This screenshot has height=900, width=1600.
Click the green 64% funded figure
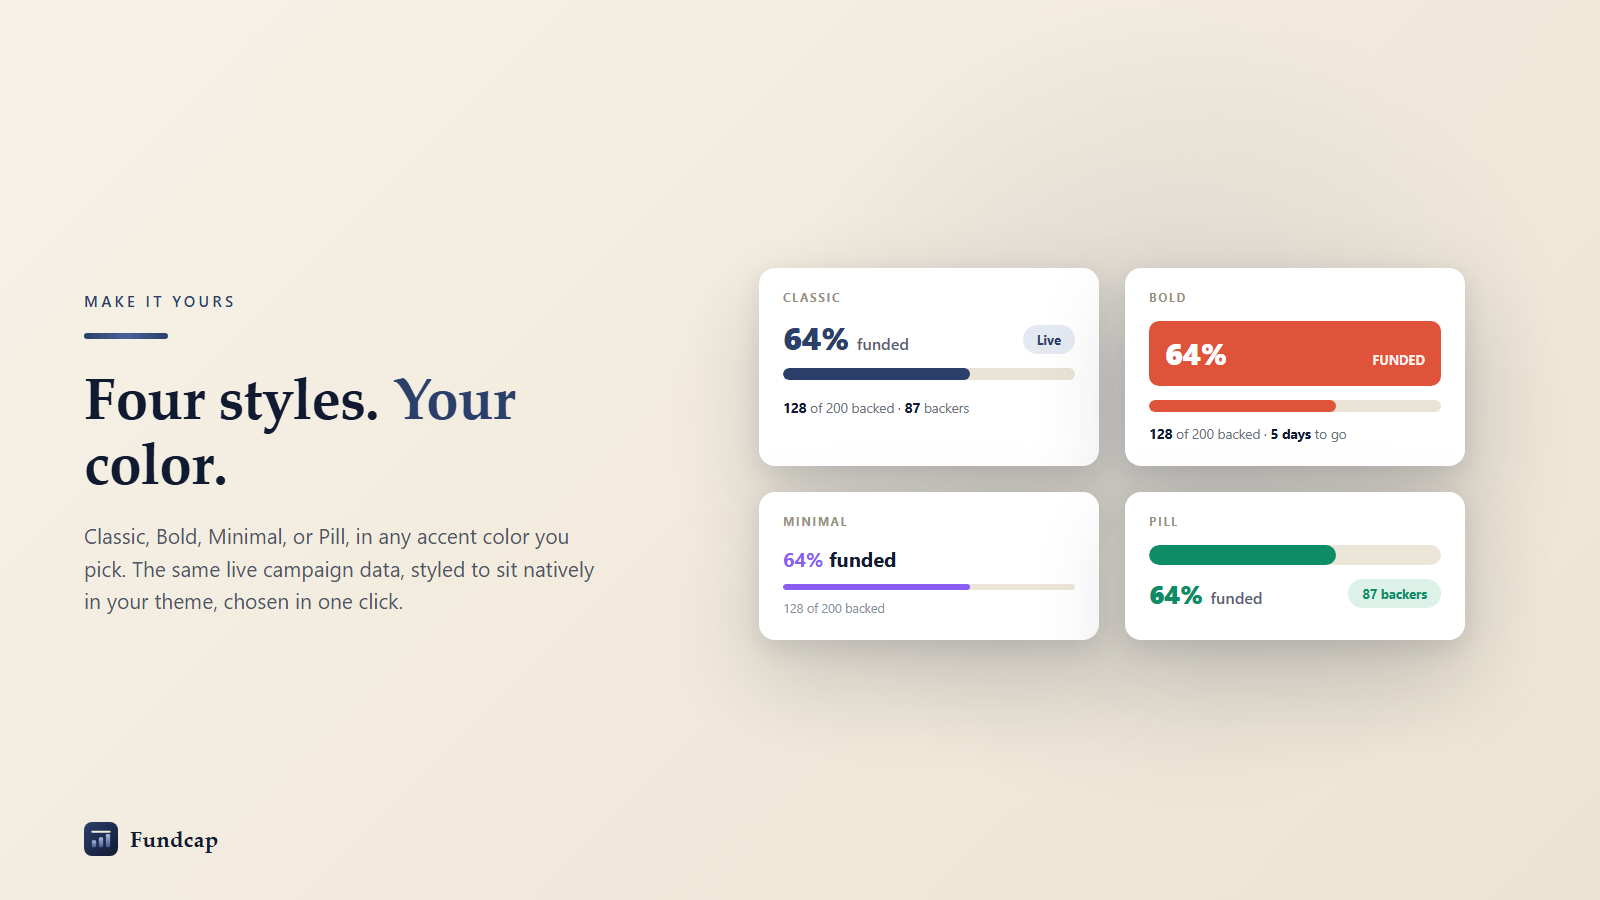[x=1206, y=596]
